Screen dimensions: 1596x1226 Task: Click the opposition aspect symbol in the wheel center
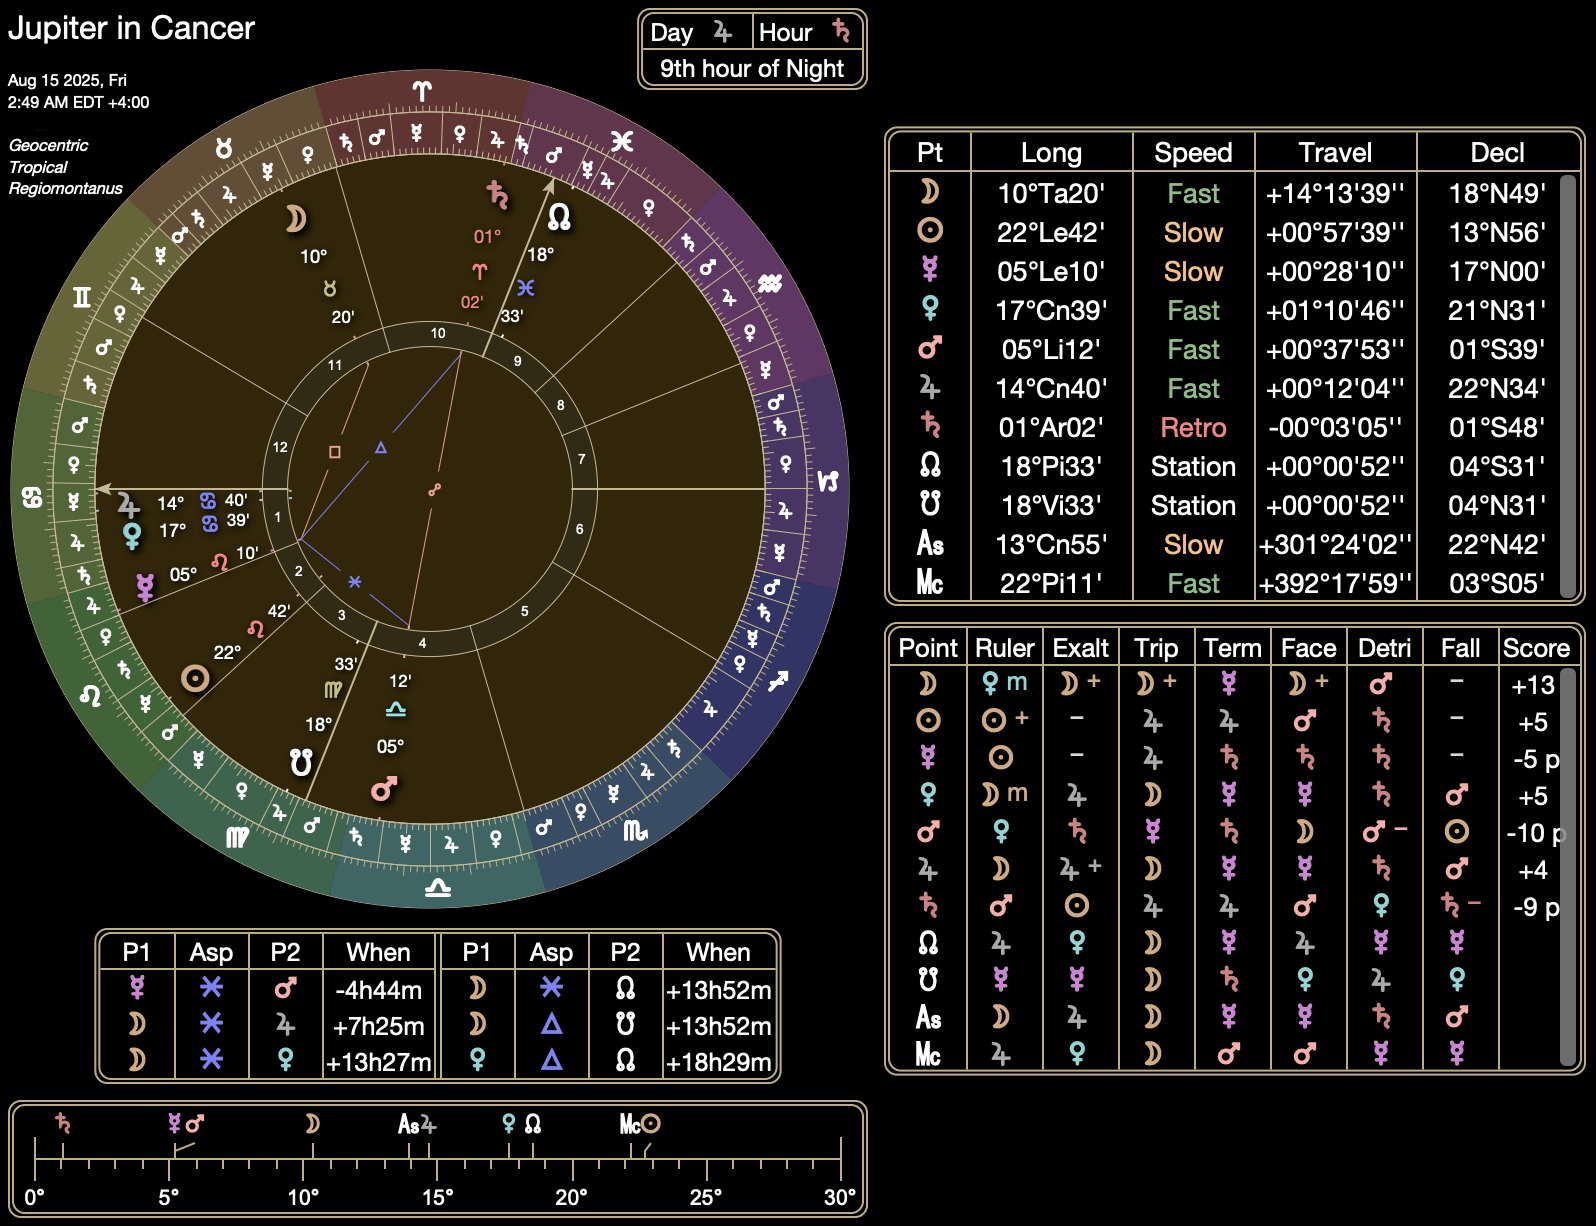434,490
